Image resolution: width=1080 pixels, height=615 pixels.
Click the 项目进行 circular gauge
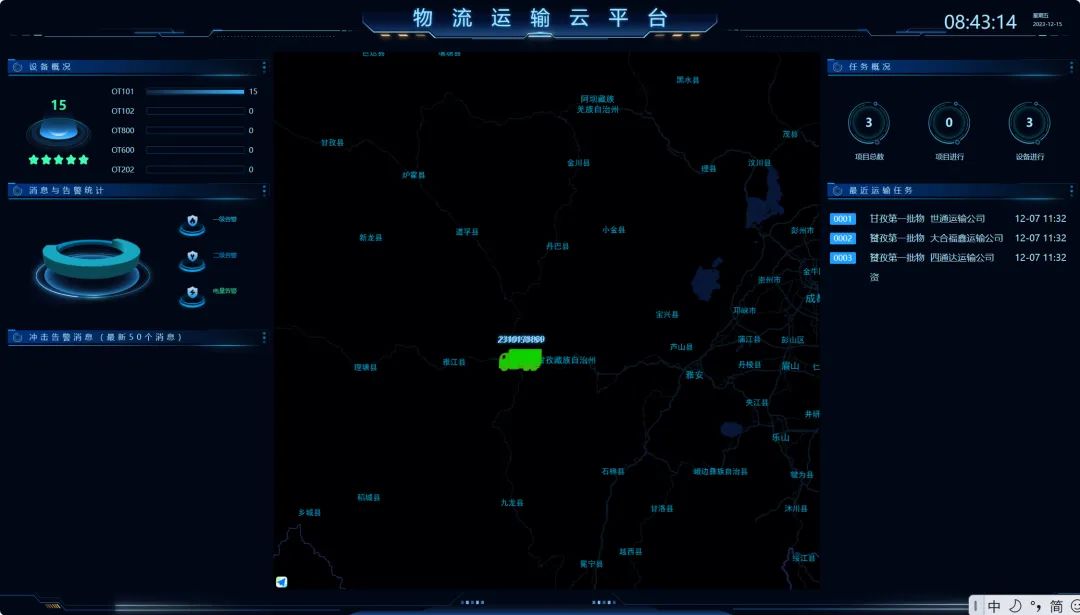click(x=948, y=124)
